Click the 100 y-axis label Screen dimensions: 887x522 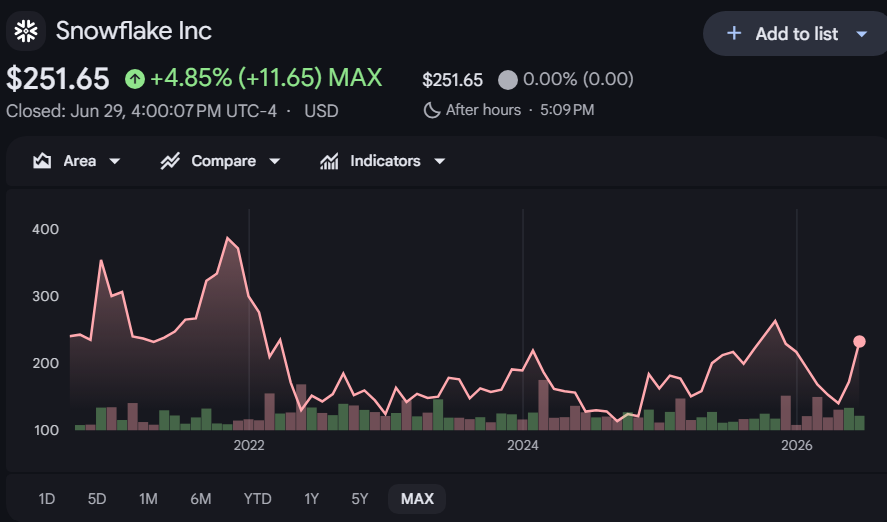point(46,430)
